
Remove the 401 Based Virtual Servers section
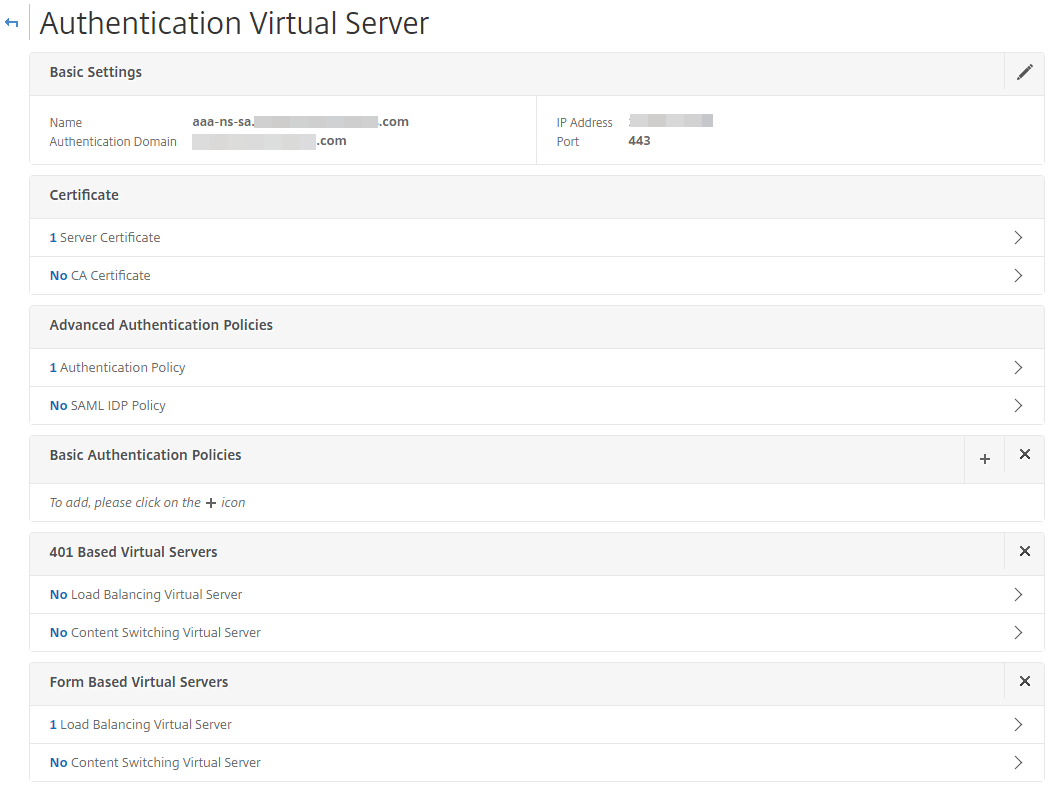1024,552
